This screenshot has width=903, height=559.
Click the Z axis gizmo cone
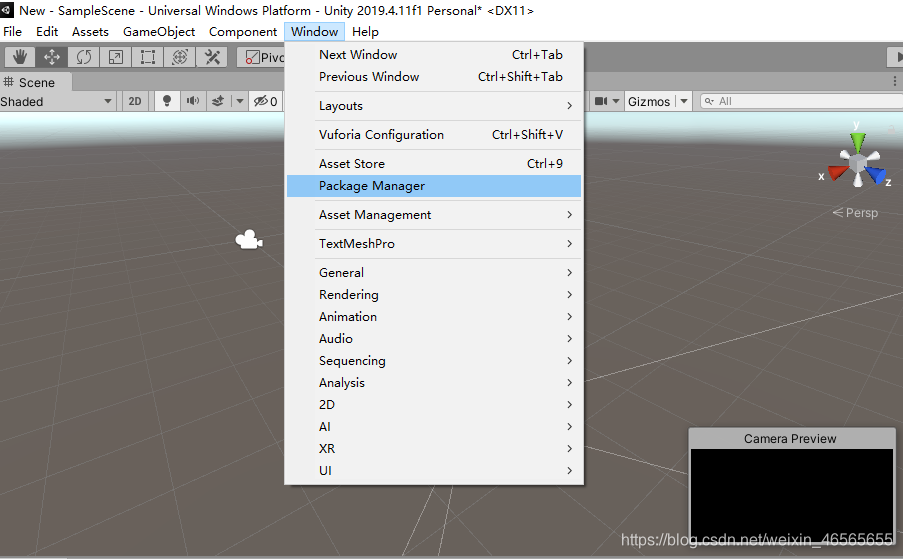877,174
